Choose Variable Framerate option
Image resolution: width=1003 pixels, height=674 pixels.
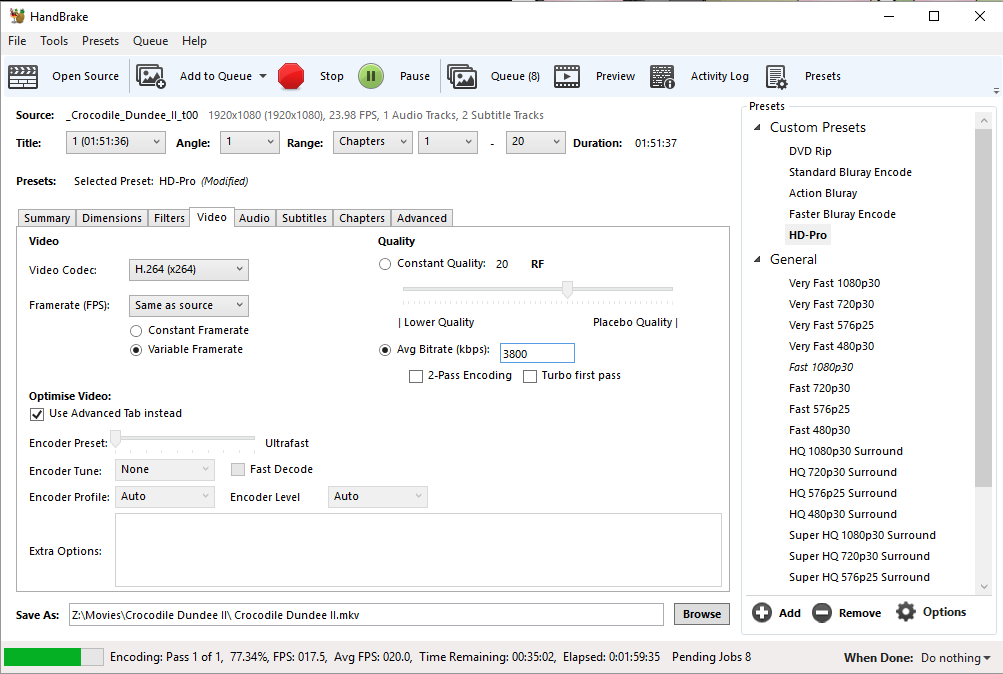tap(136, 350)
